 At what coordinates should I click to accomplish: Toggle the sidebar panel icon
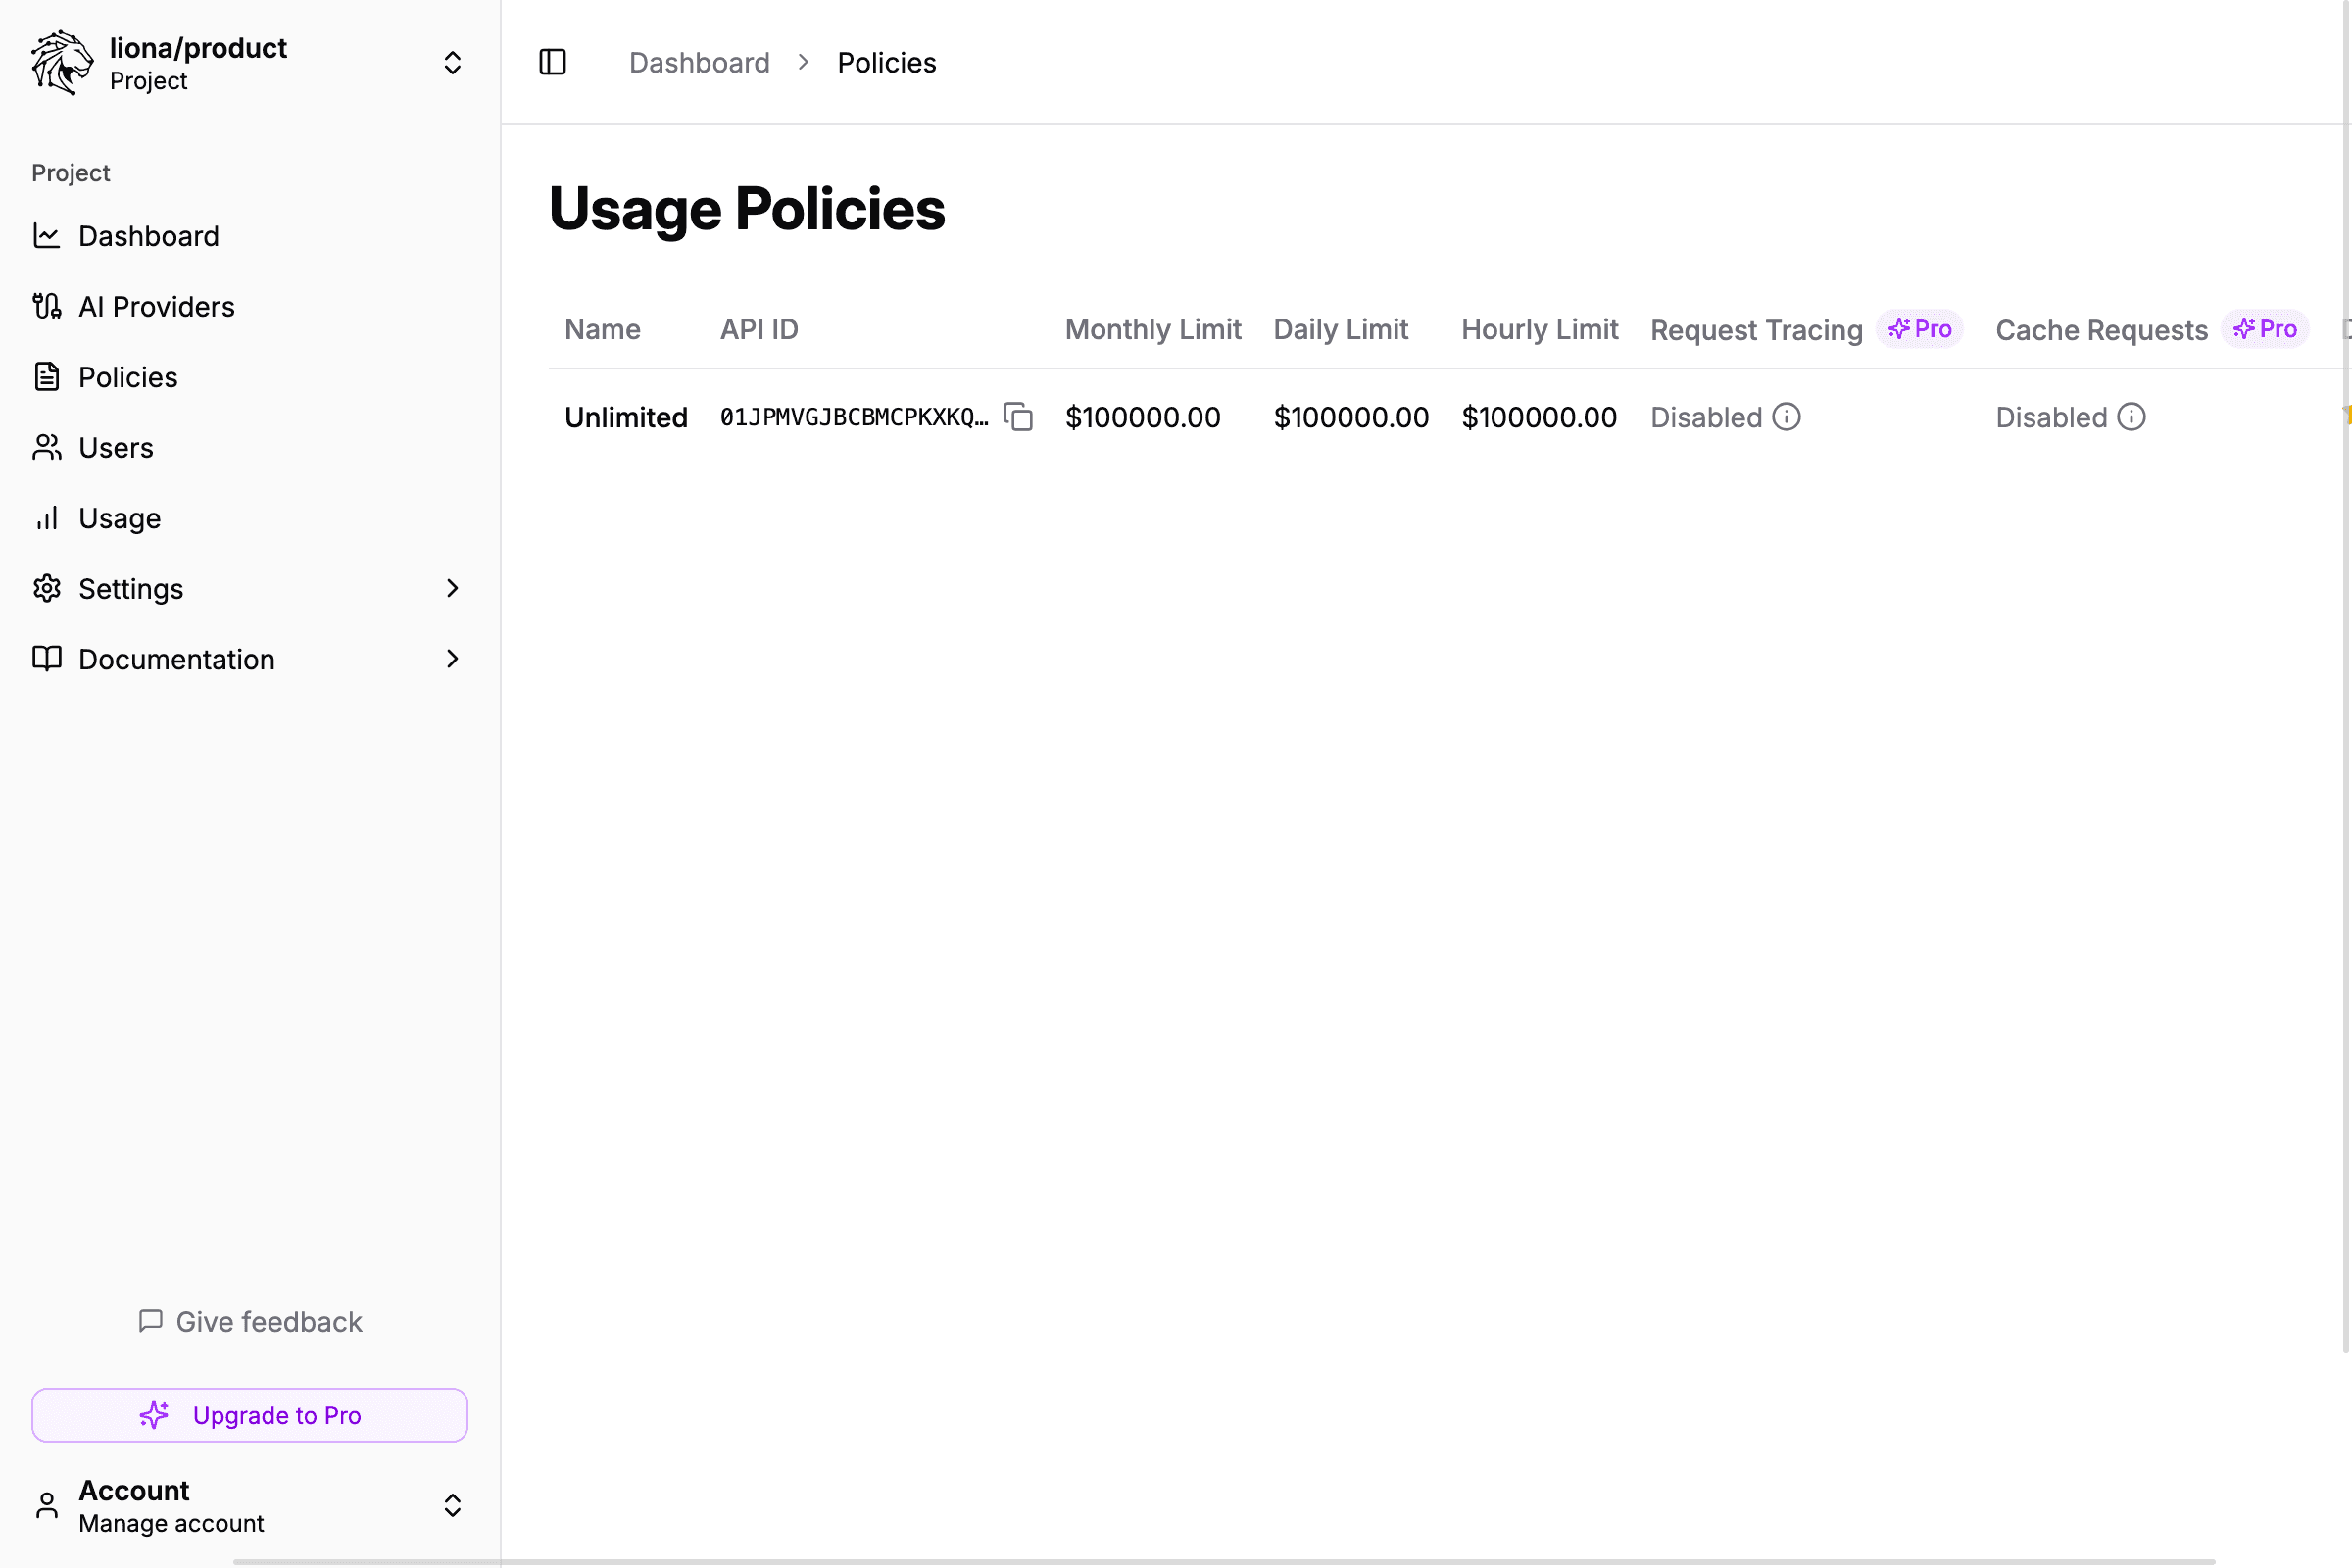[553, 62]
